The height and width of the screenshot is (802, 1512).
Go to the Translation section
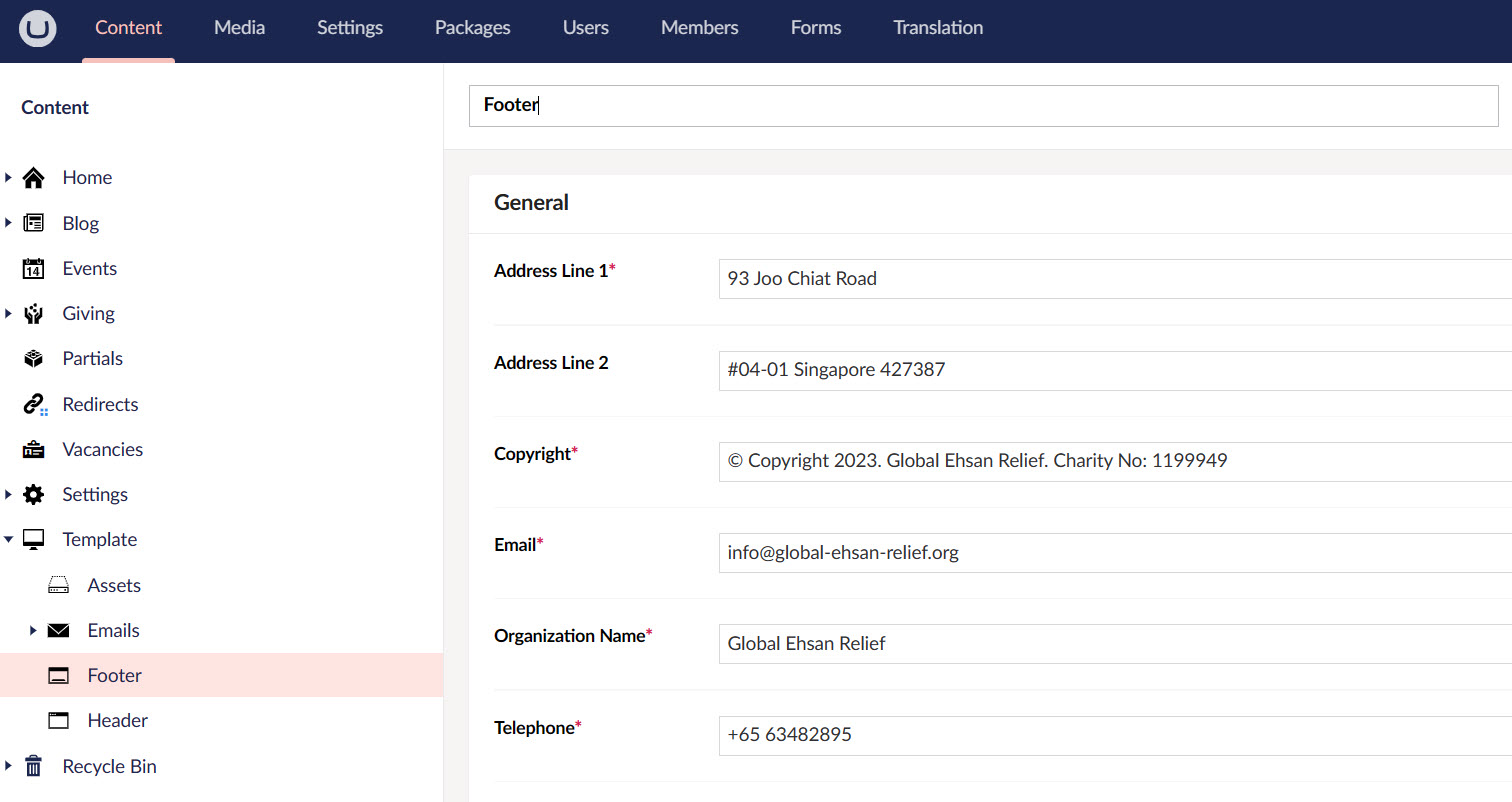click(x=938, y=28)
